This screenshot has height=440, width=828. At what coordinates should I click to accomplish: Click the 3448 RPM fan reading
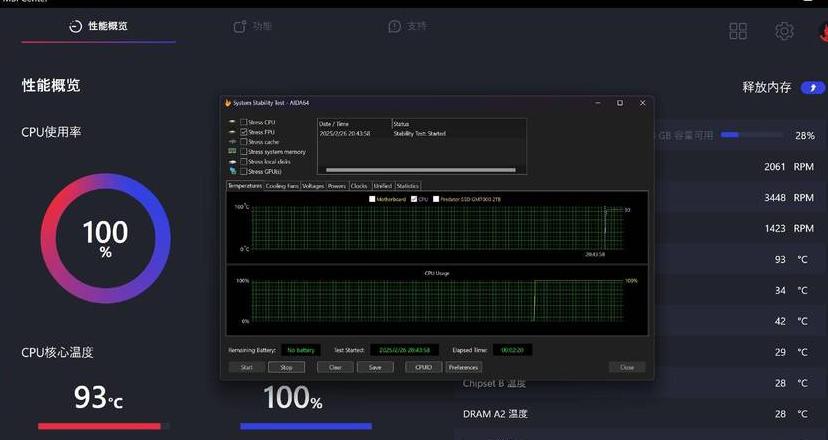coord(789,198)
